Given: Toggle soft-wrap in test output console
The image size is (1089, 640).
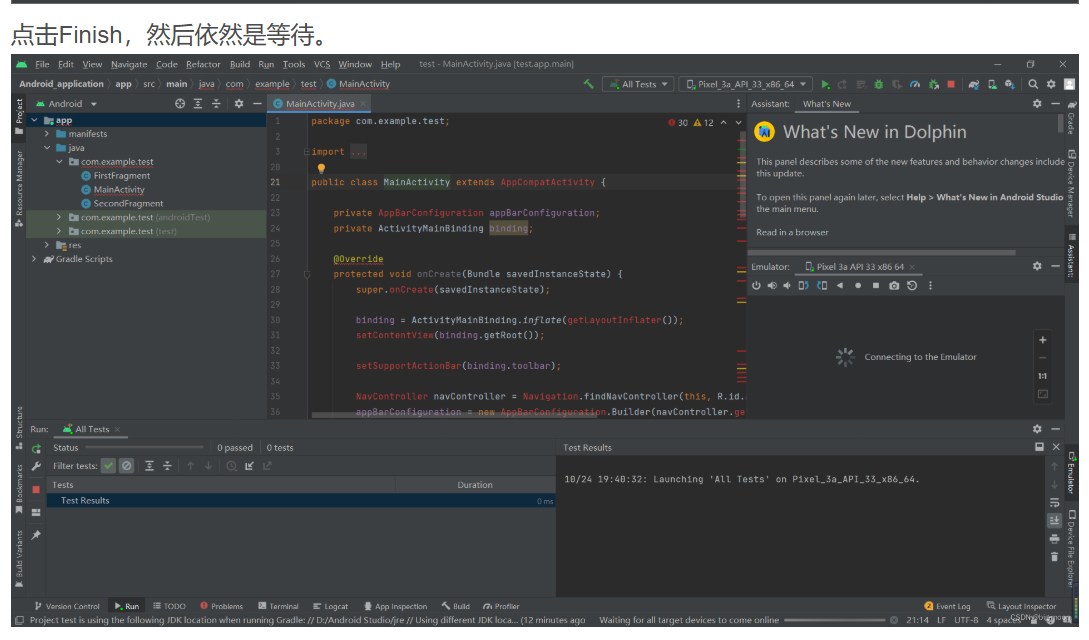Looking at the screenshot, I should click(x=1054, y=503).
